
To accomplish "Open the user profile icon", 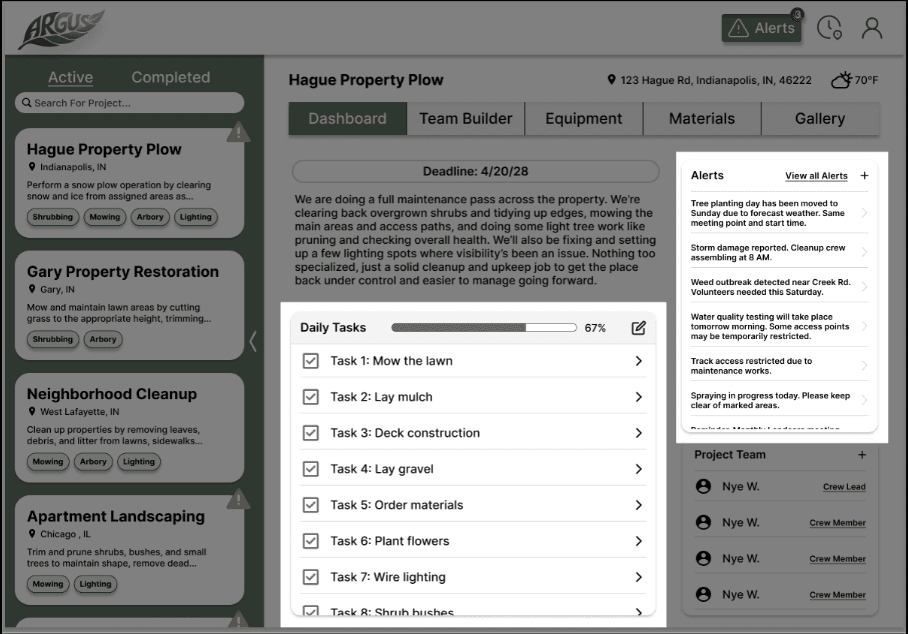I will [x=872, y=28].
